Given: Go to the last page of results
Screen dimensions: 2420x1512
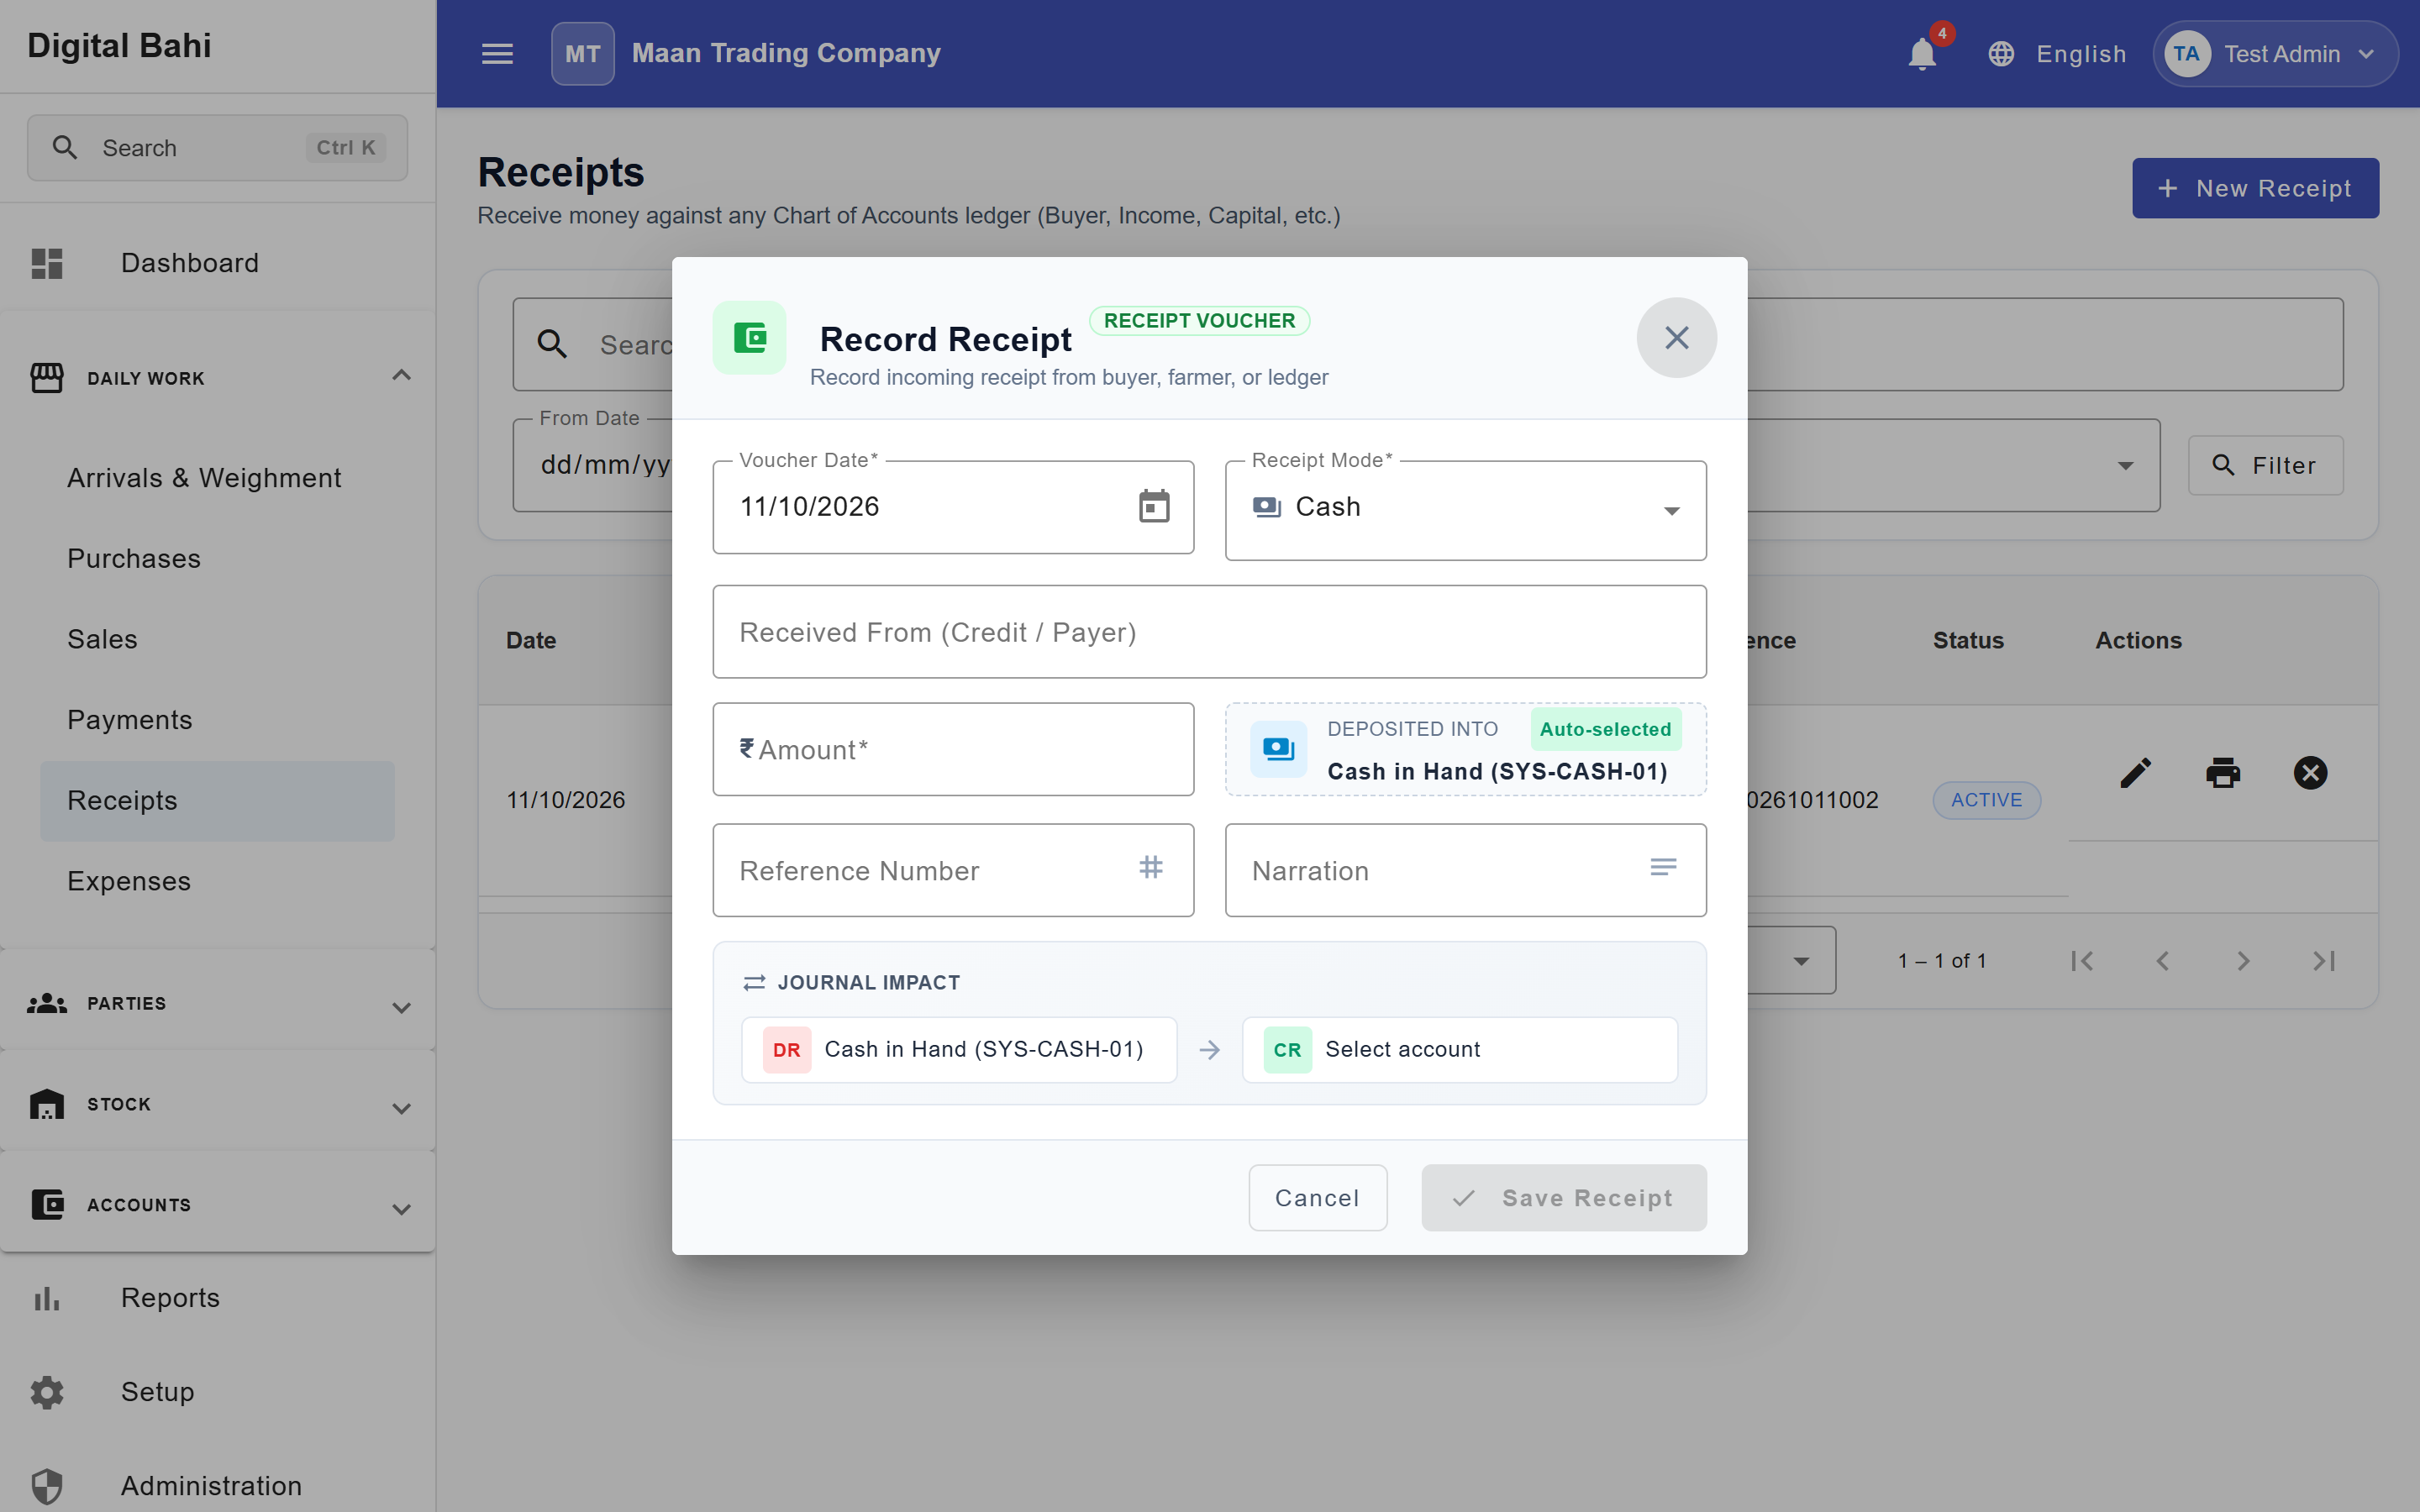Looking at the screenshot, I should point(2324,961).
